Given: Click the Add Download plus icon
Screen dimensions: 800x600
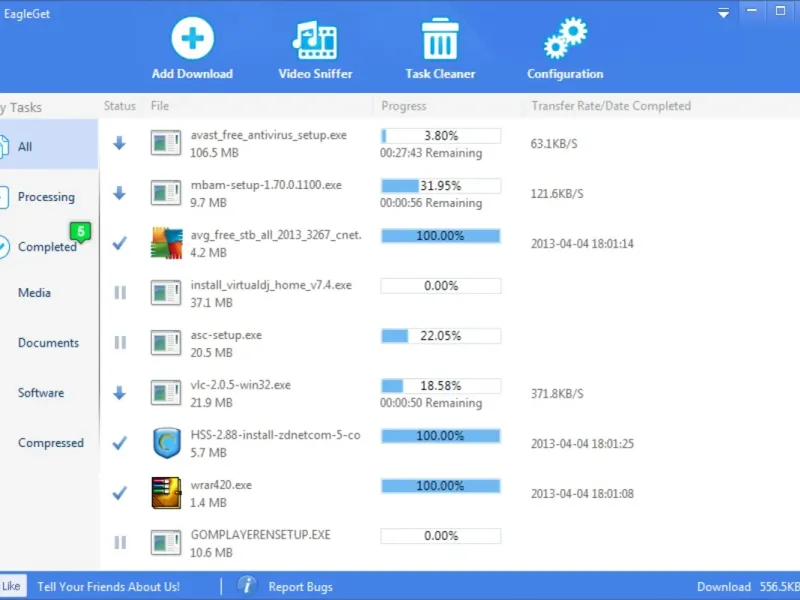Looking at the screenshot, I should (x=192, y=38).
